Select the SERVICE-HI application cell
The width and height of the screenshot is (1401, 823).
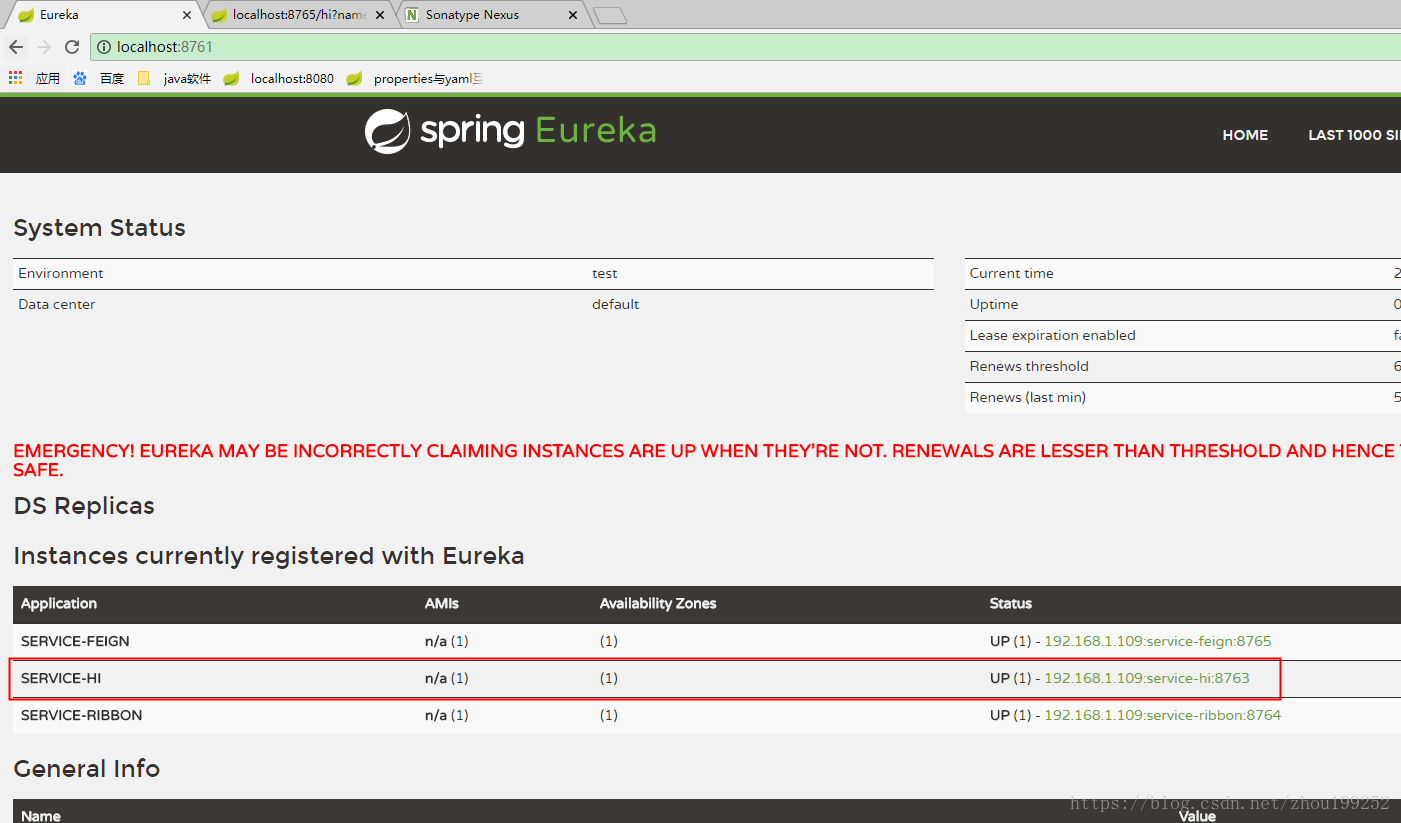coord(61,678)
